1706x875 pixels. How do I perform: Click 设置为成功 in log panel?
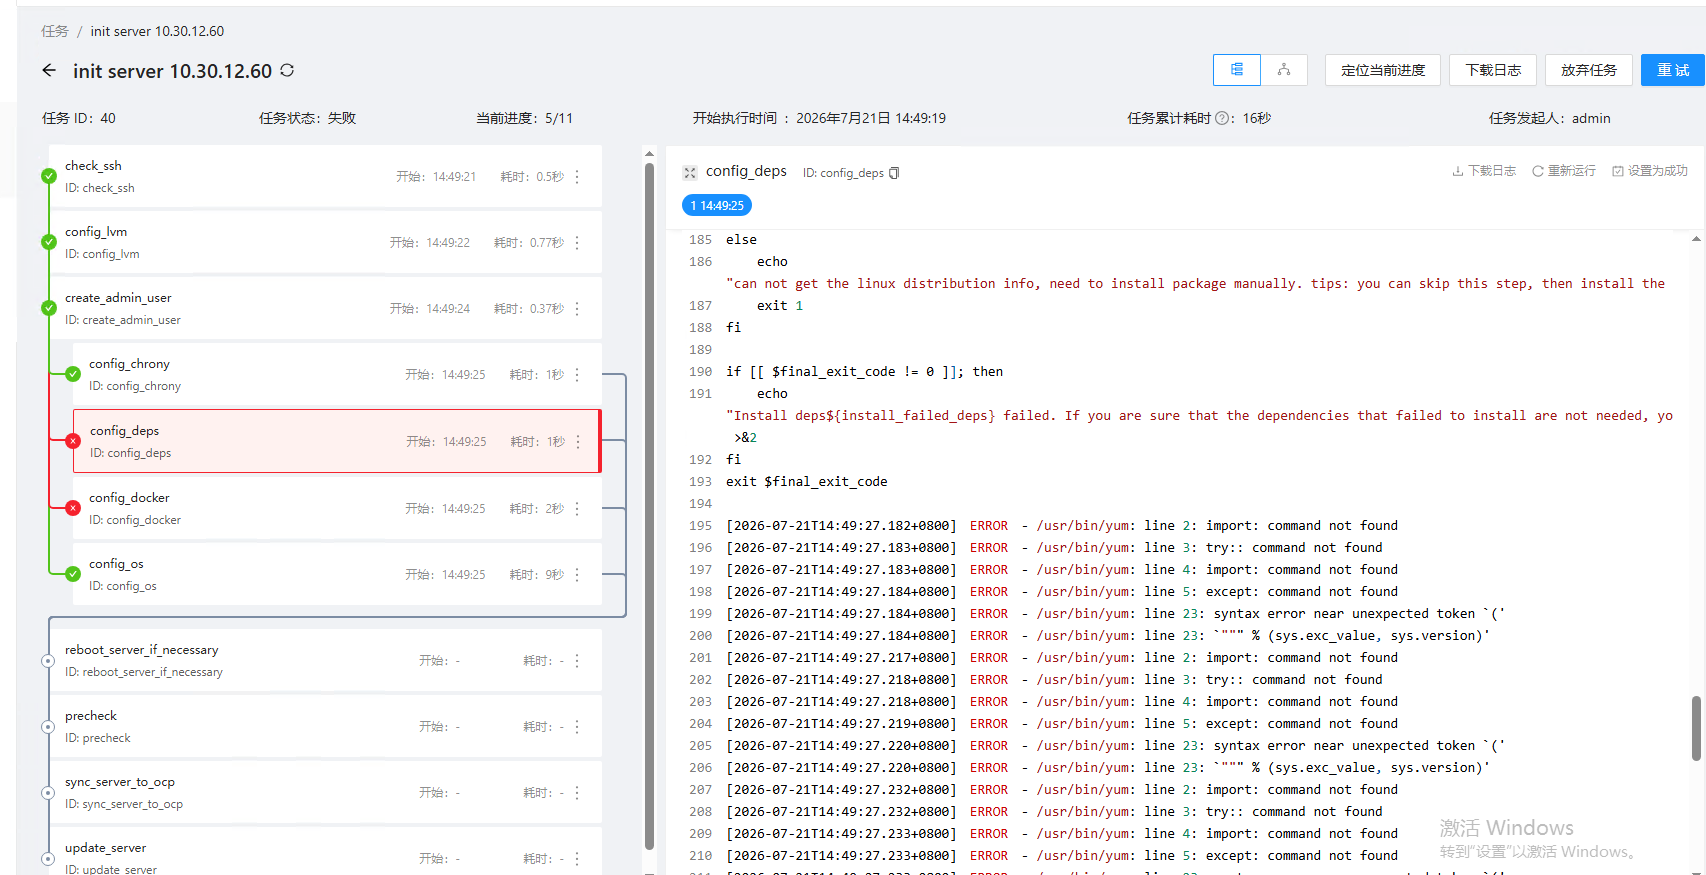1650,171
